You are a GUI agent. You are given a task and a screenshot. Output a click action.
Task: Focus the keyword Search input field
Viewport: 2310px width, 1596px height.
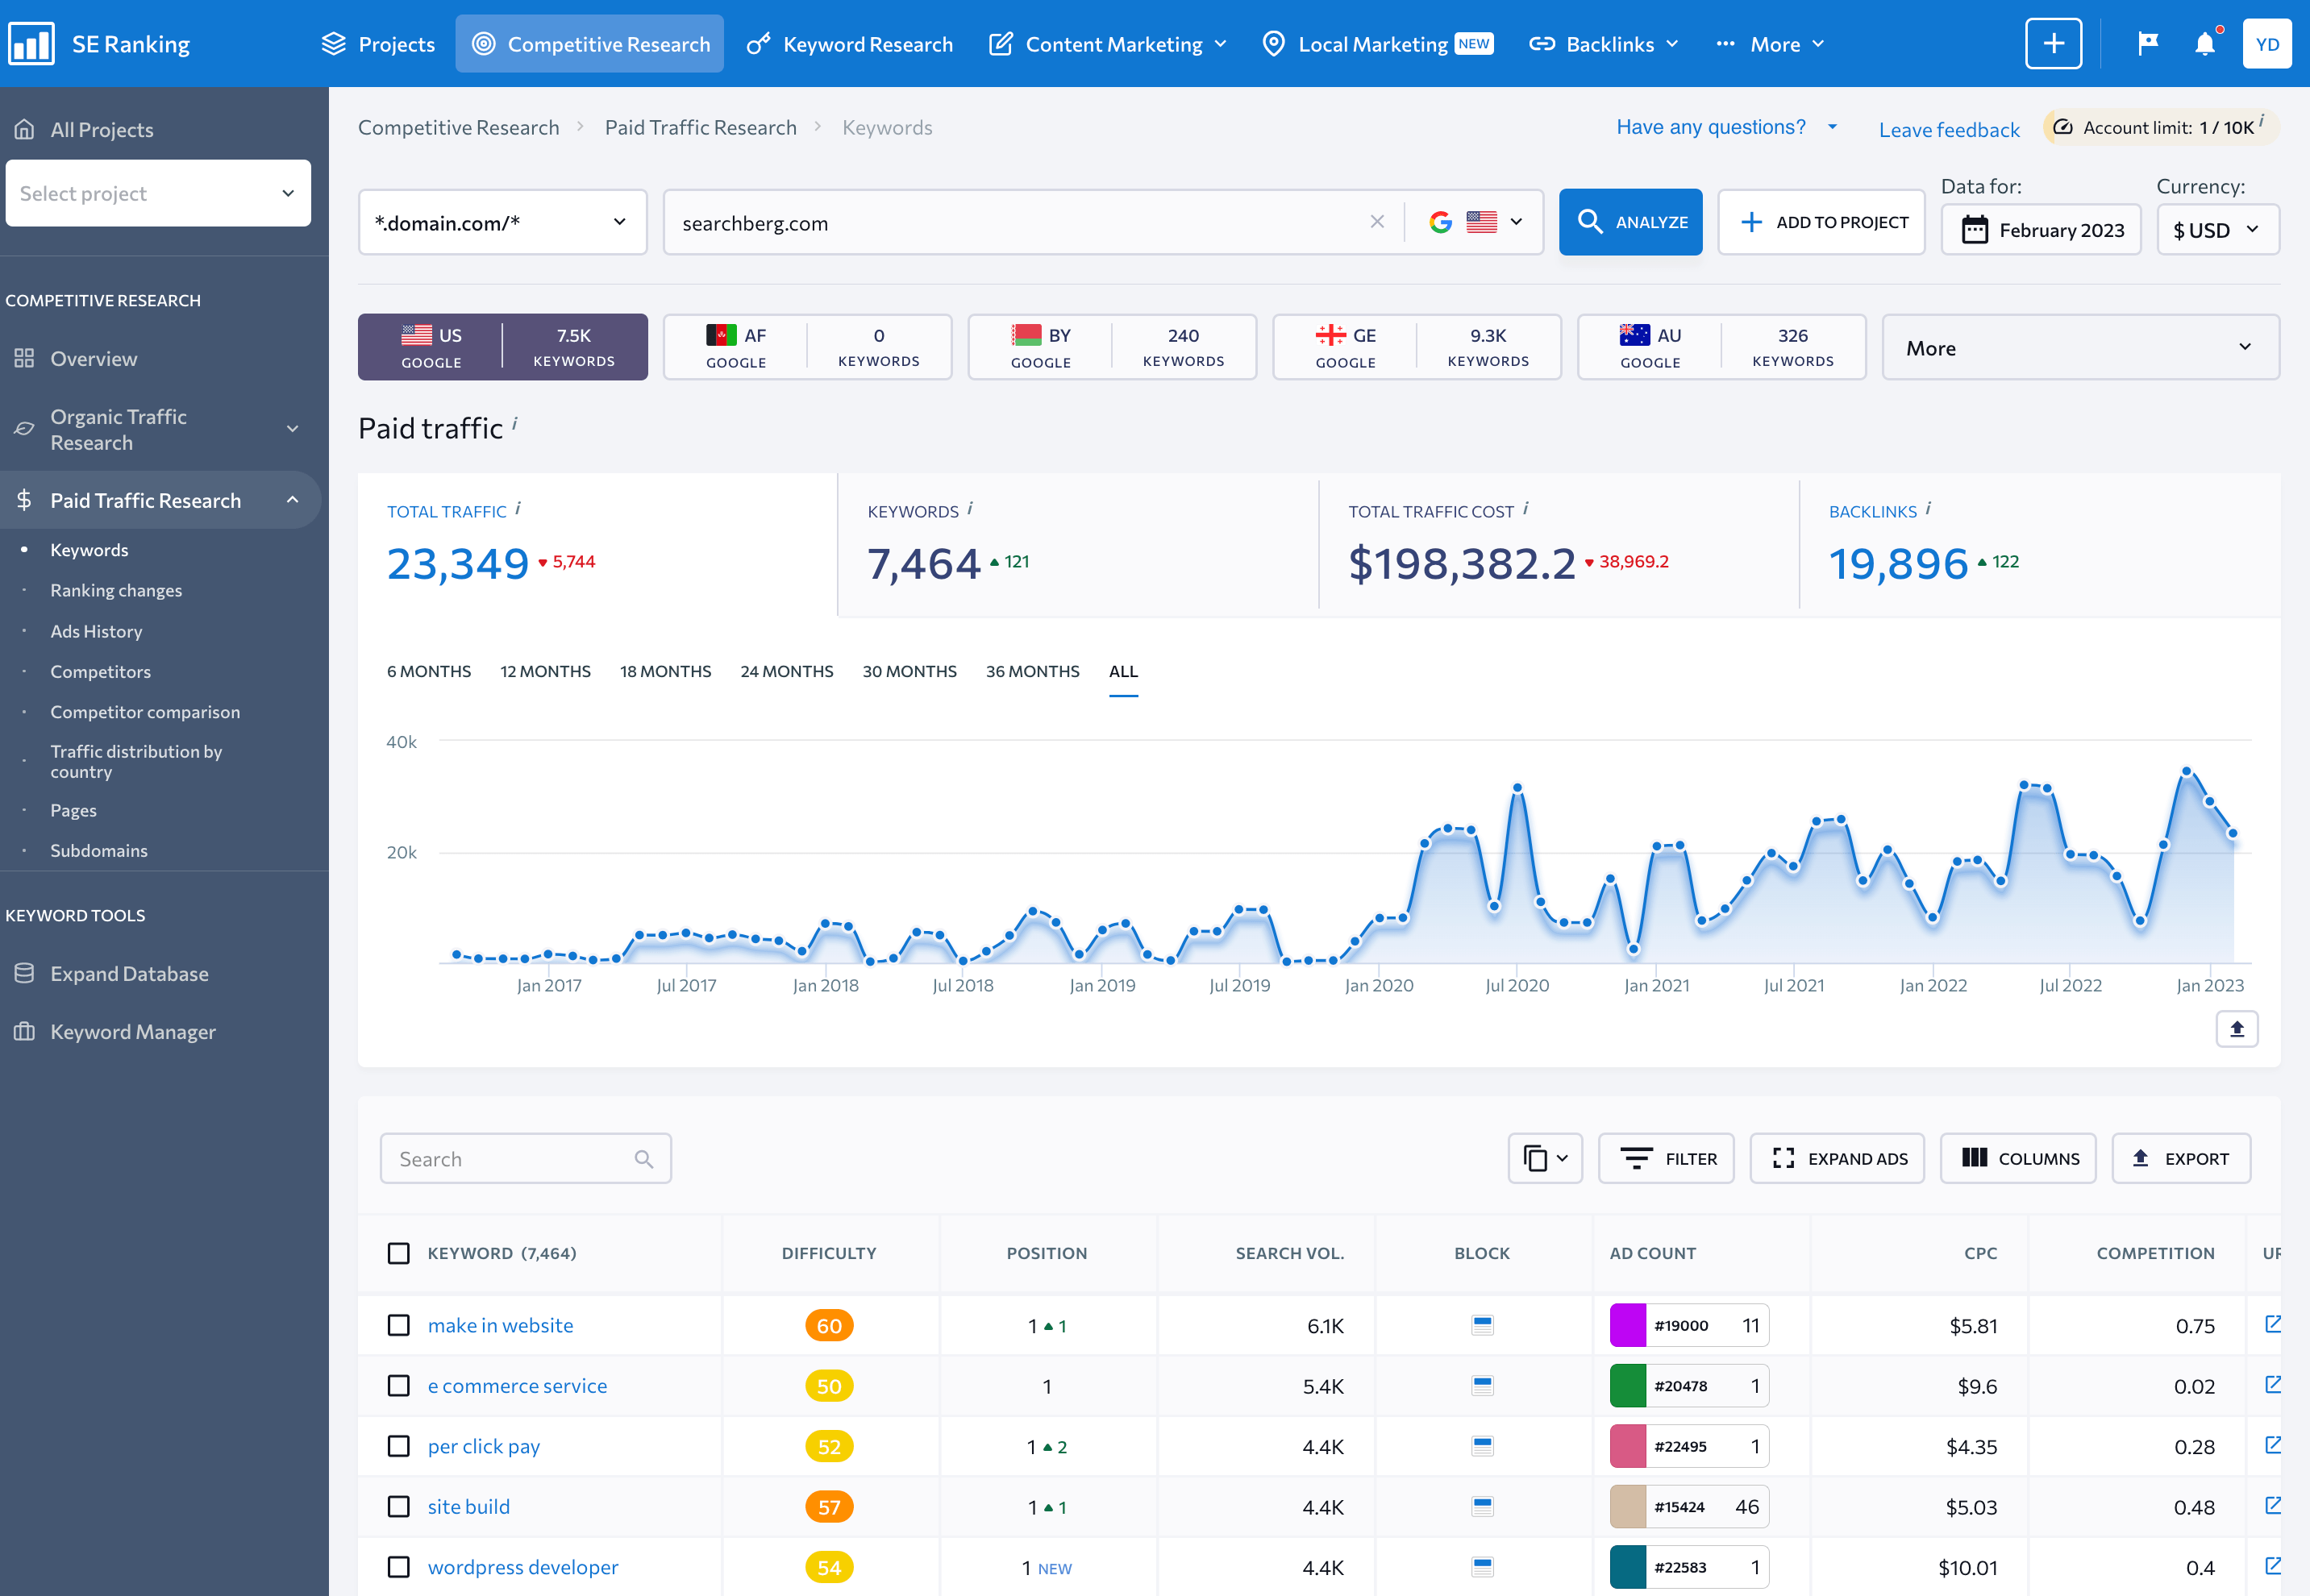525,1157
